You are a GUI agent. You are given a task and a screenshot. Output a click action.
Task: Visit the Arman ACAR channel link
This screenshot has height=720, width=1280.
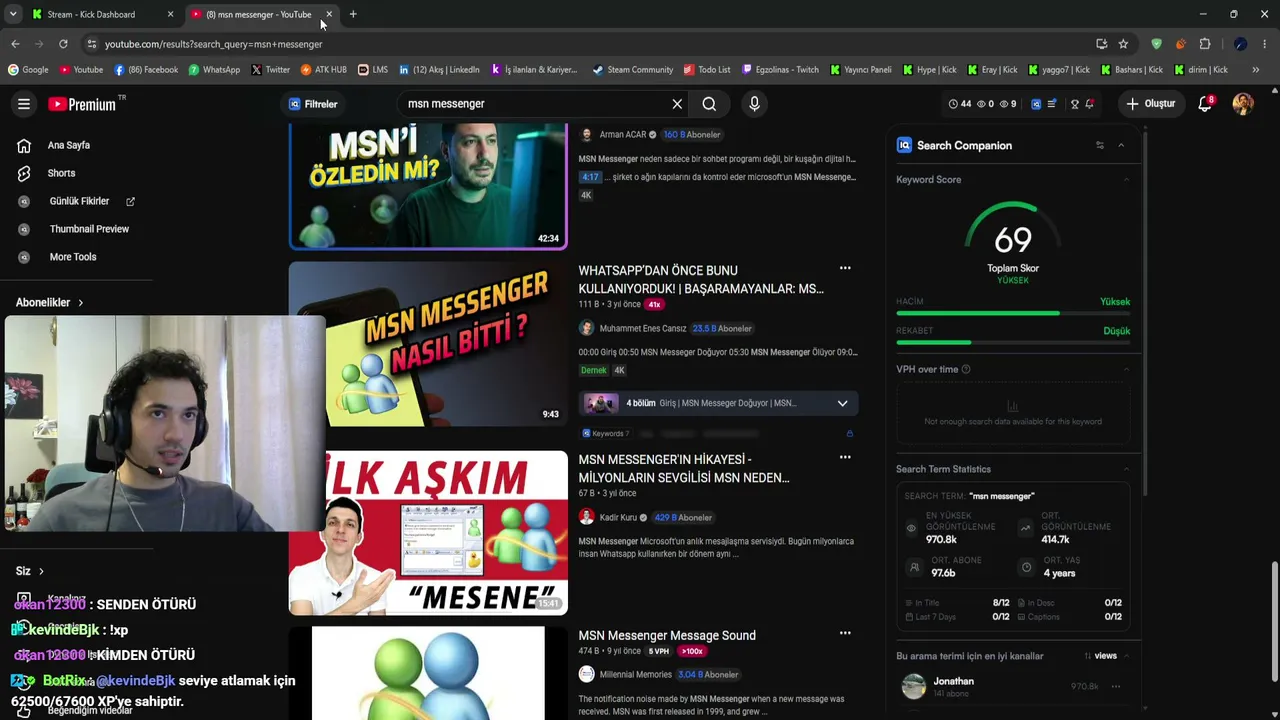pyautogui.click(x=623, y=134)
